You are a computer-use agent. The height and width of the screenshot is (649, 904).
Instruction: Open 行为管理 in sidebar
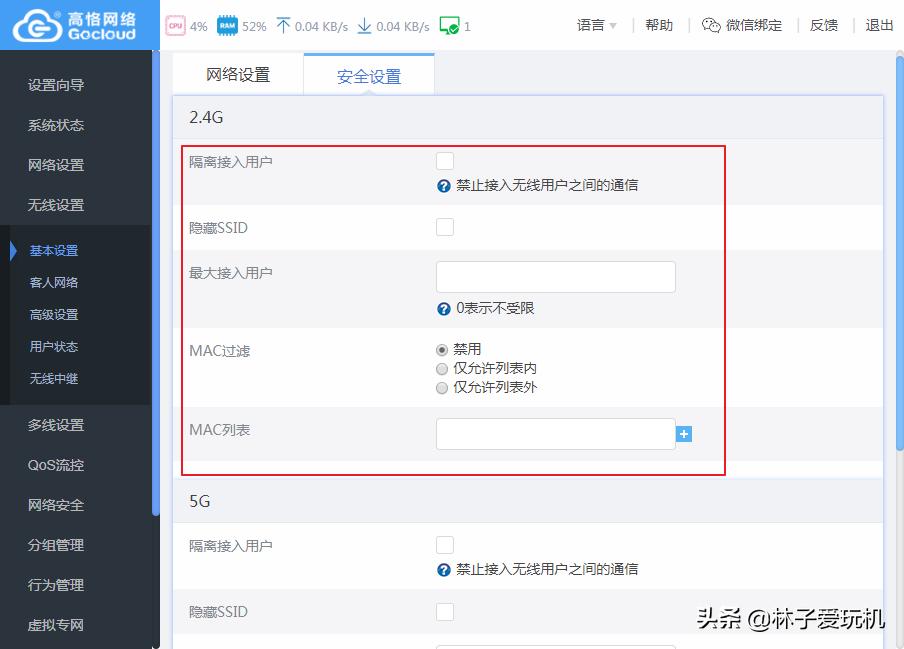coord(56,585)
